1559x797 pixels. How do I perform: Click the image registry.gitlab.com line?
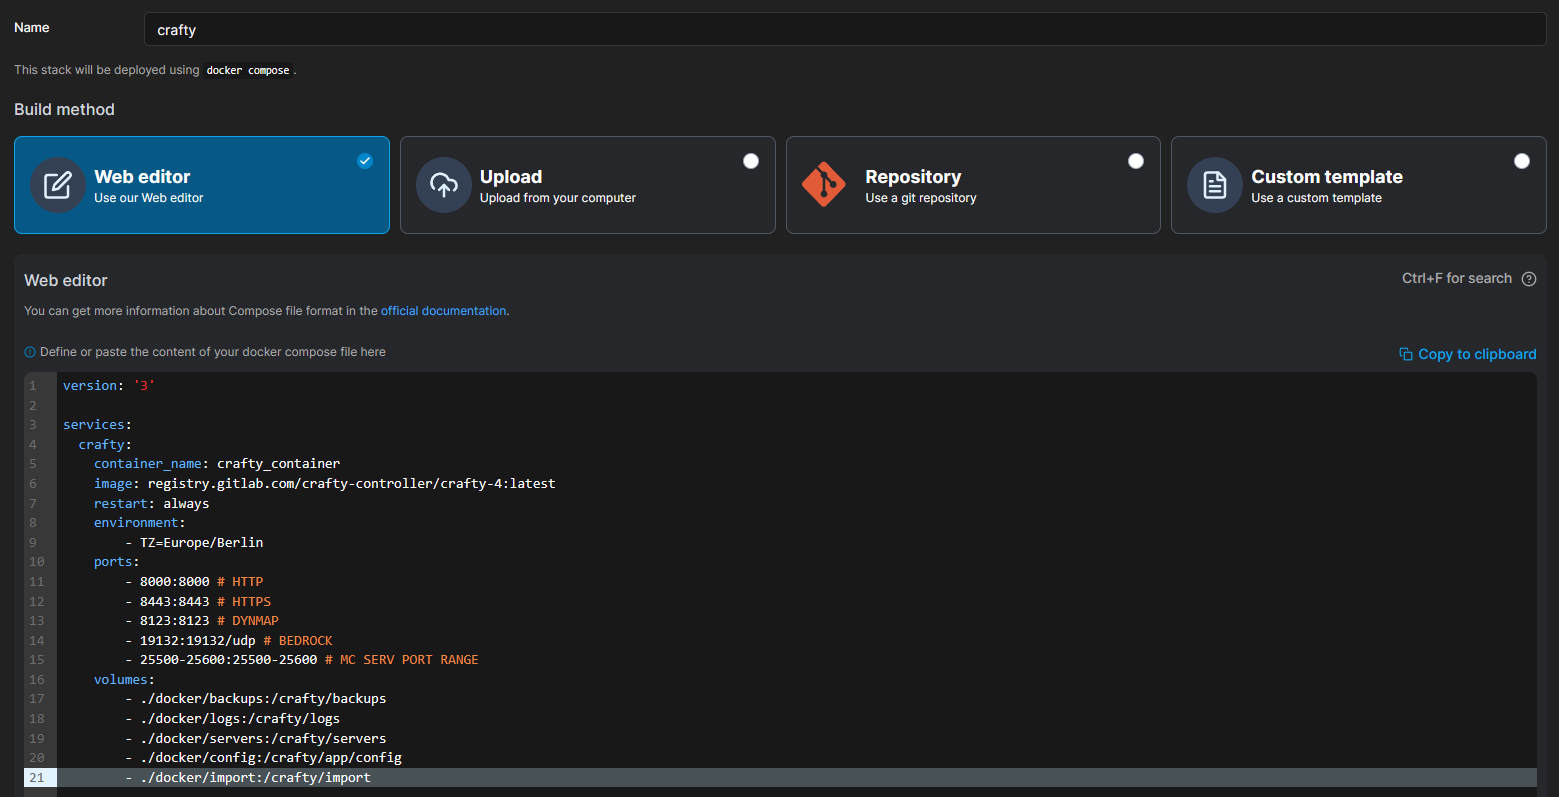(325, 483)
